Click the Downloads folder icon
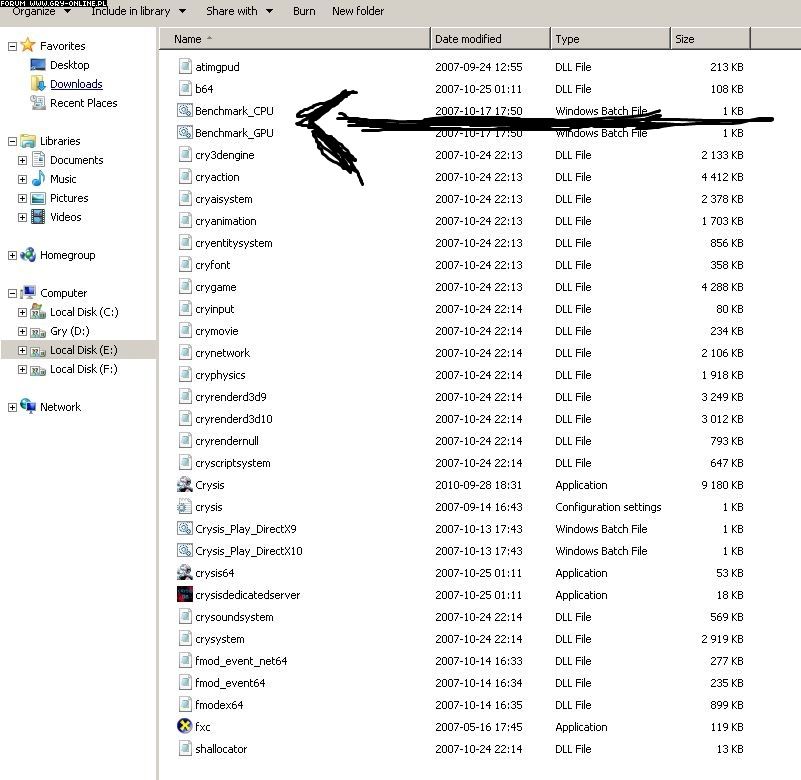Screen dimensions: 801x780 coord(38,83)
